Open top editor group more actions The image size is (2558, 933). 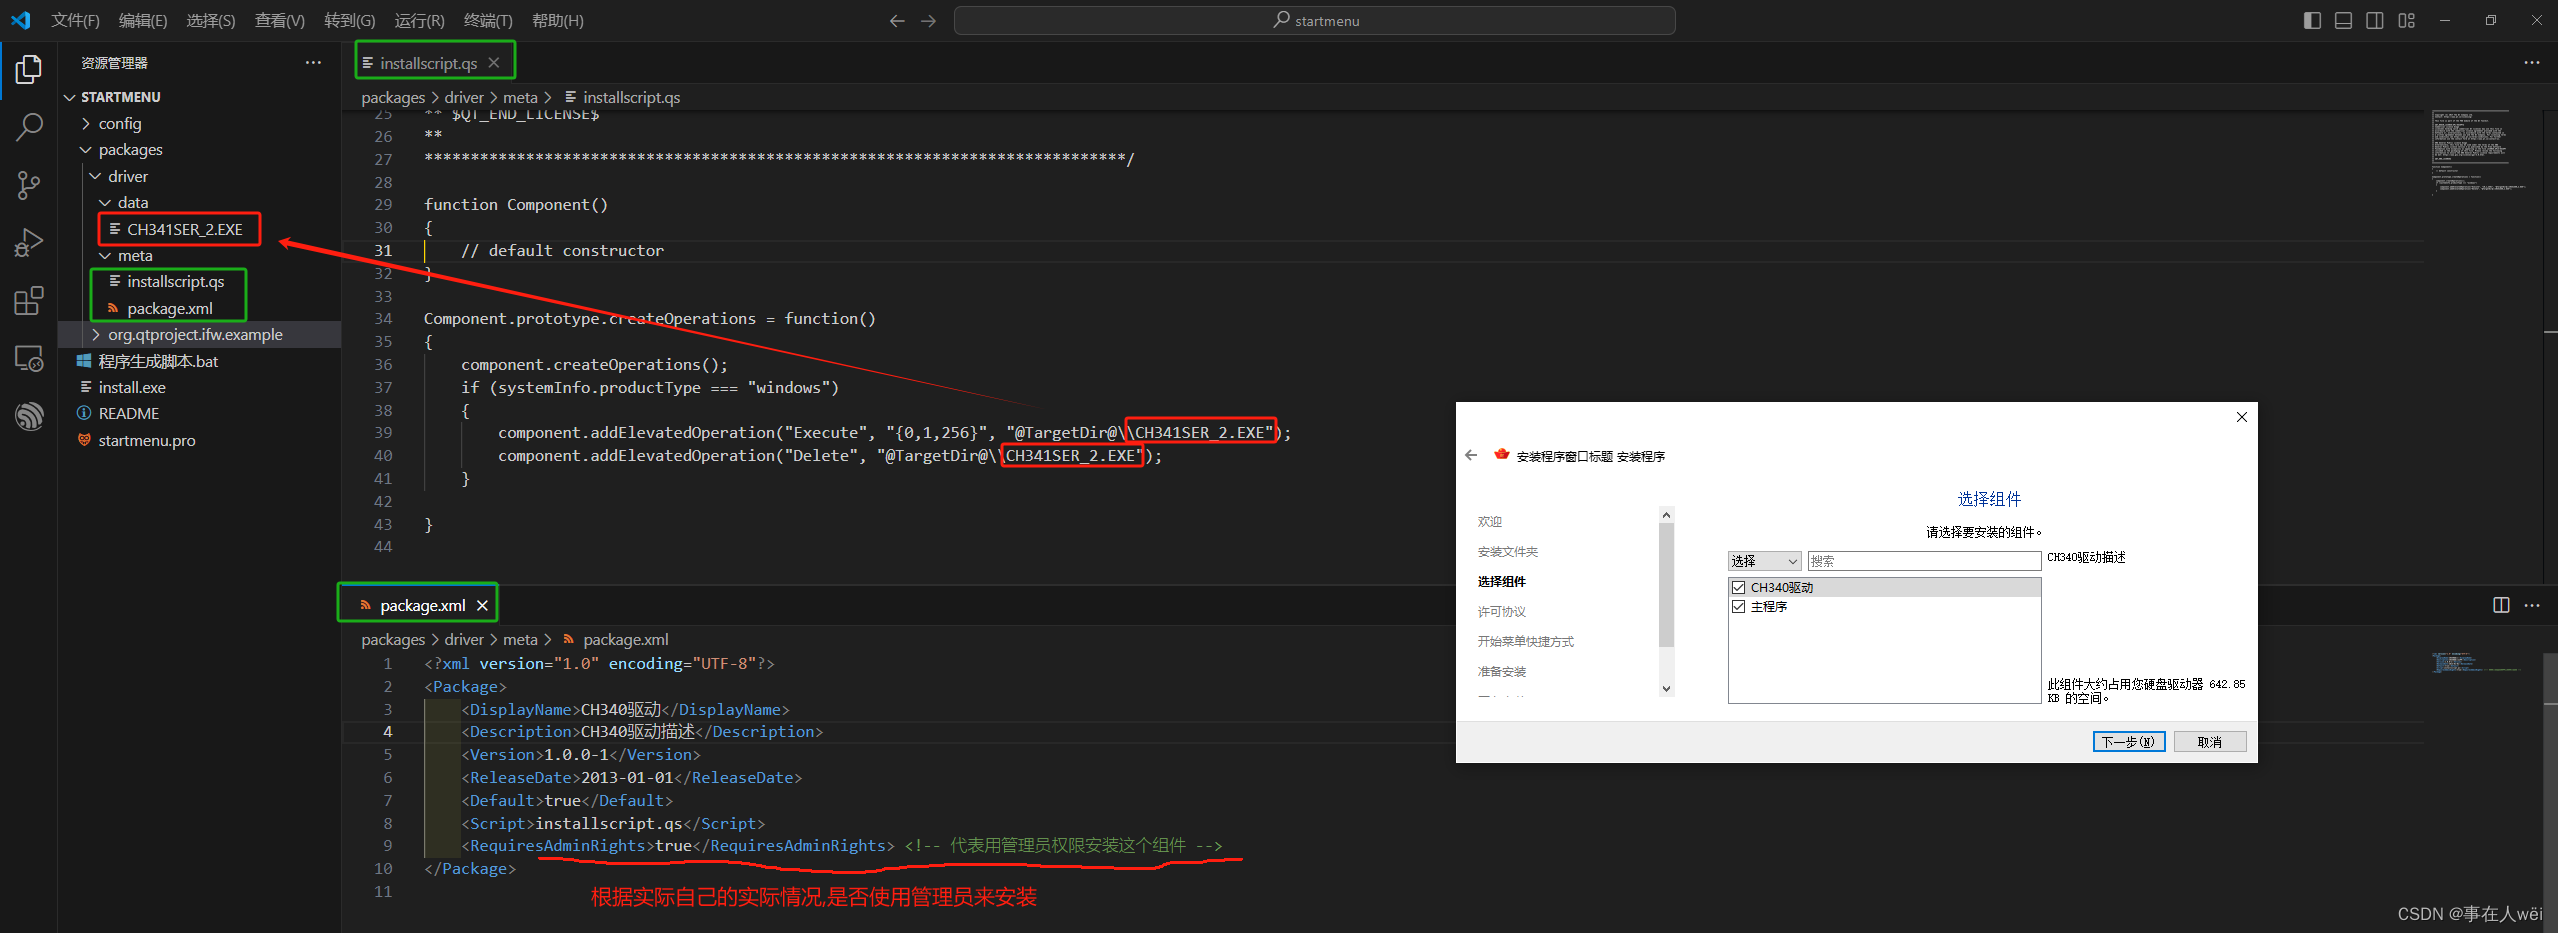(x=2532, y=63)
